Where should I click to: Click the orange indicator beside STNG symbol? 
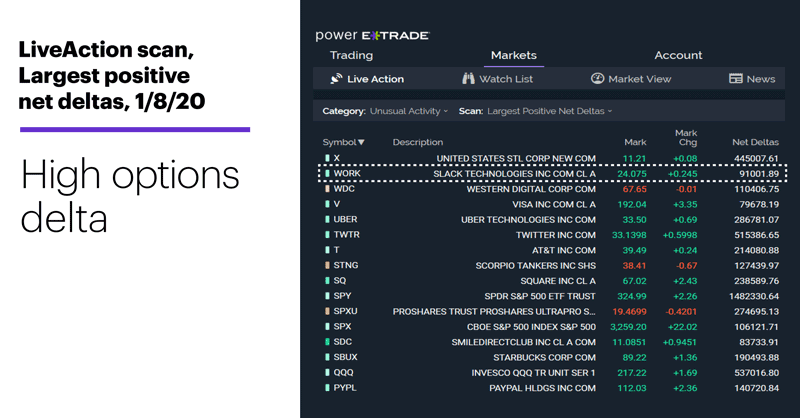point(327,265)
